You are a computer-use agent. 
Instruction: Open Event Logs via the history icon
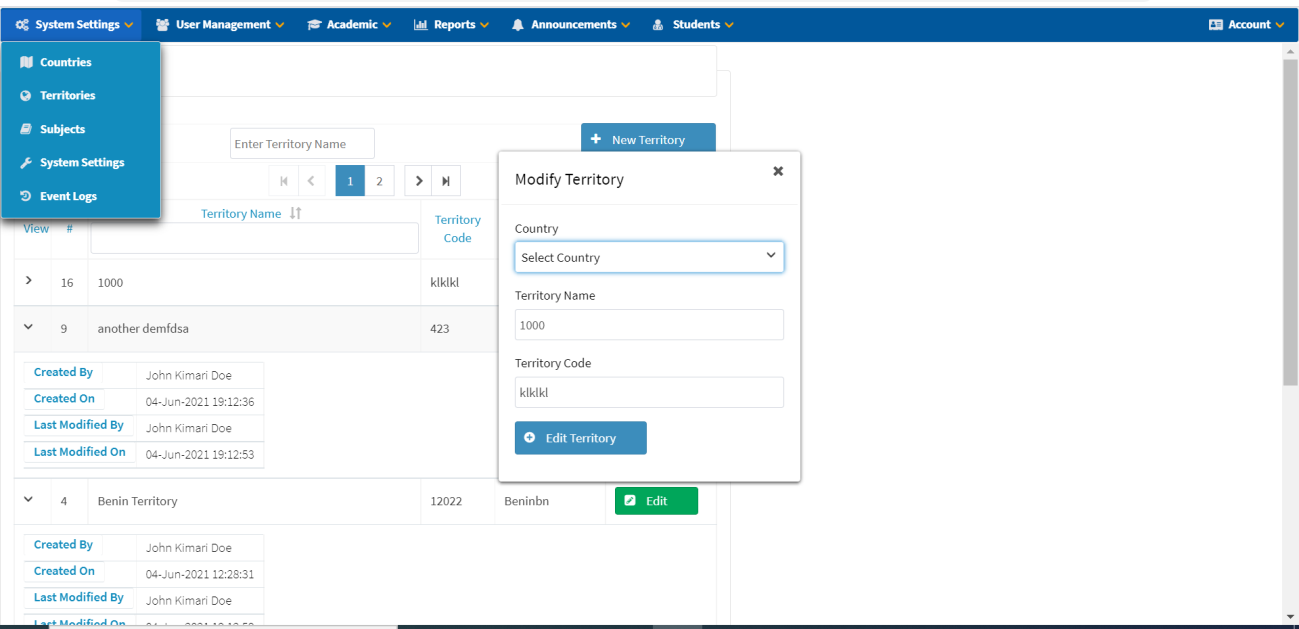pyautogui.click(x=24, y=195)
